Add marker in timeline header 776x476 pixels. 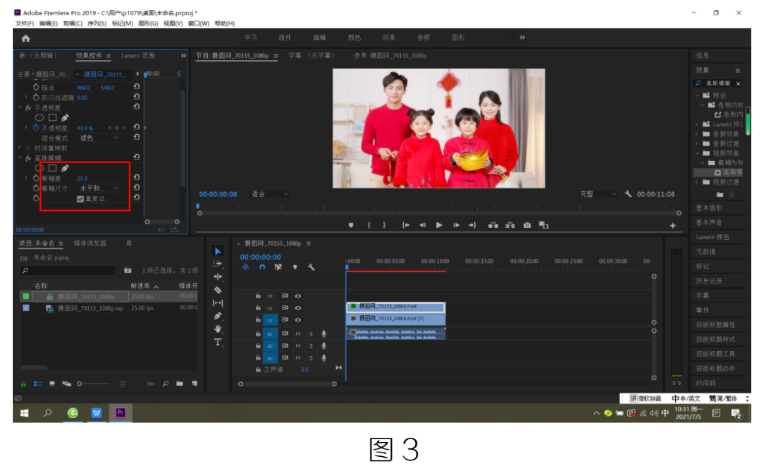(x=295, y=267)
